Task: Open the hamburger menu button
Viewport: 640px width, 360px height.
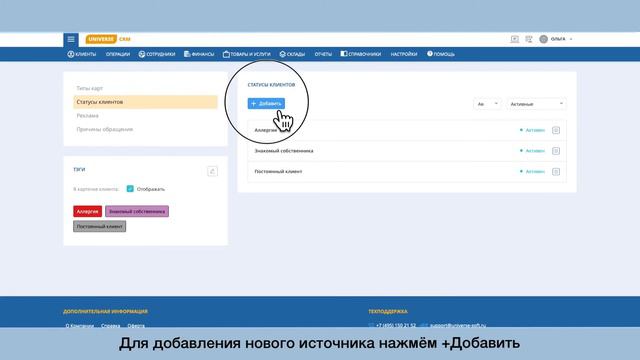Action: click(x=71, y=39)
